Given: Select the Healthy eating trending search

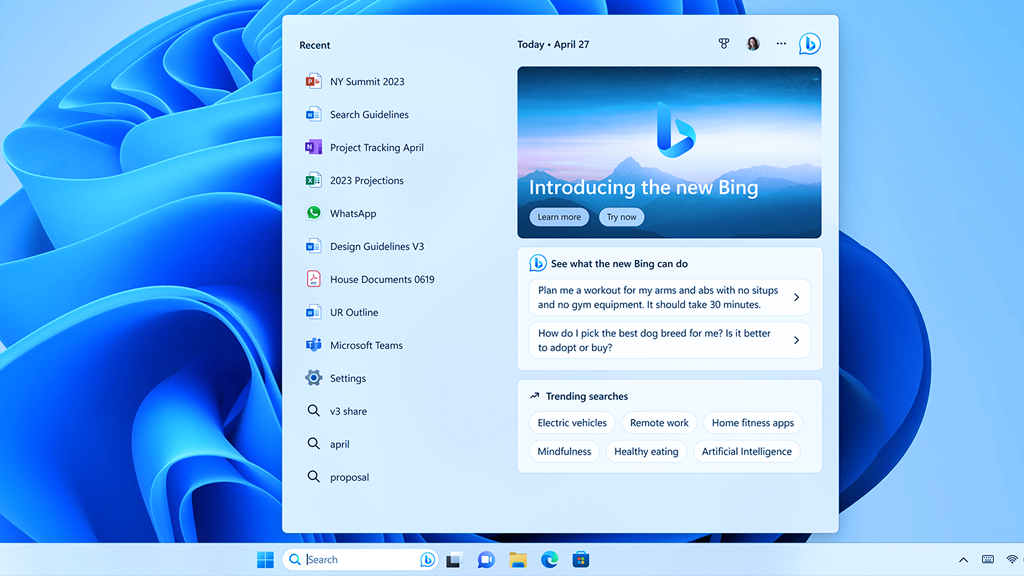Looking at the screenshot, I should click(646, 451).
